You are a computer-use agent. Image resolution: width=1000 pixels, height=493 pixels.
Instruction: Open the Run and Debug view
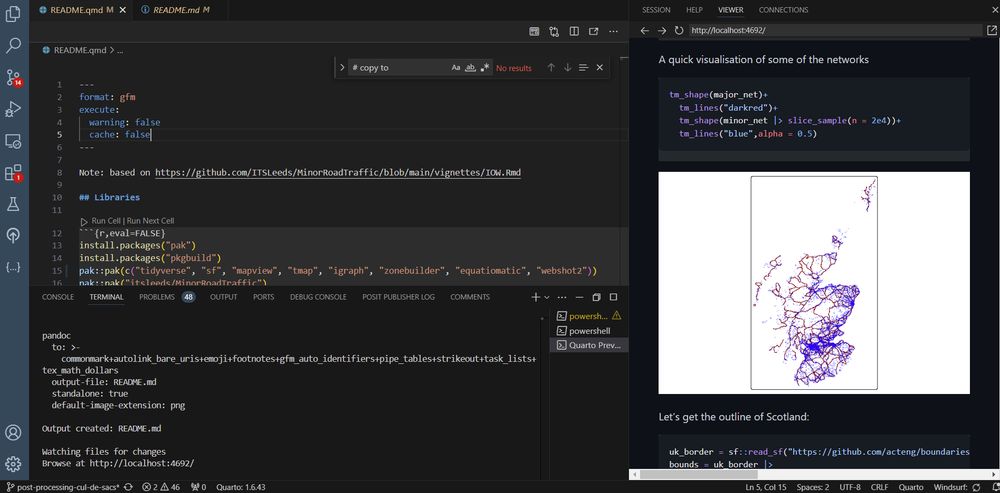point(13,109)
